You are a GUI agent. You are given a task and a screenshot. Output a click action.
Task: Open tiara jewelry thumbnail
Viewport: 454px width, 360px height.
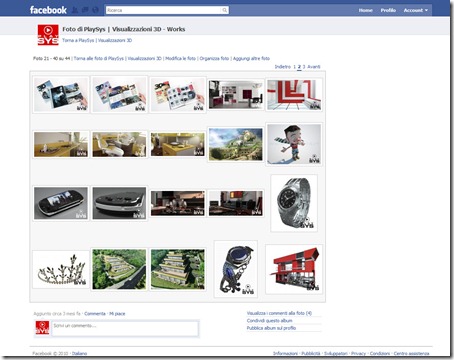pyautogui.click(x=61, y=269)
